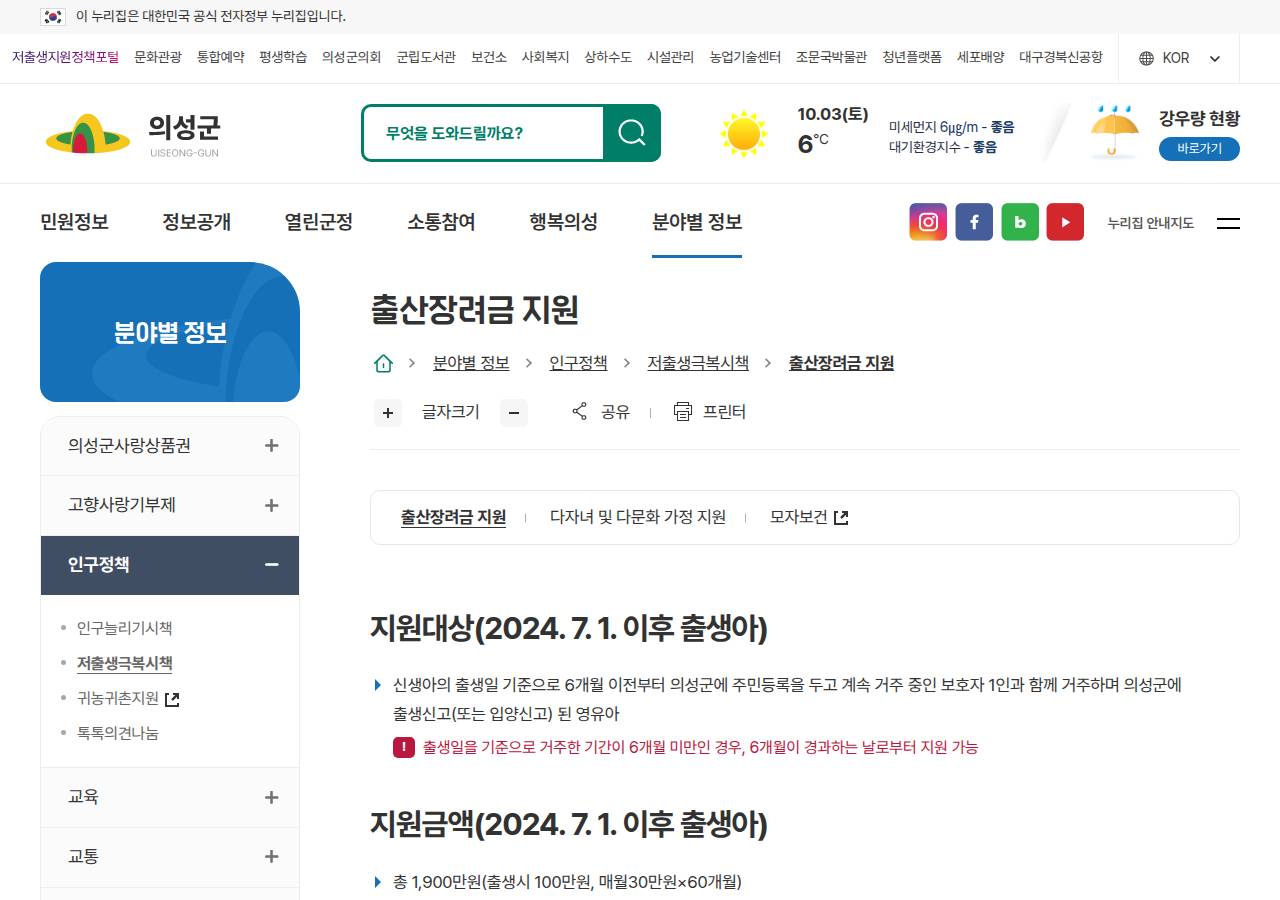Select 다자녀 및 다문화 가정 지원 tab
Screen dimensions: 1280x900
tap(638, 517)
